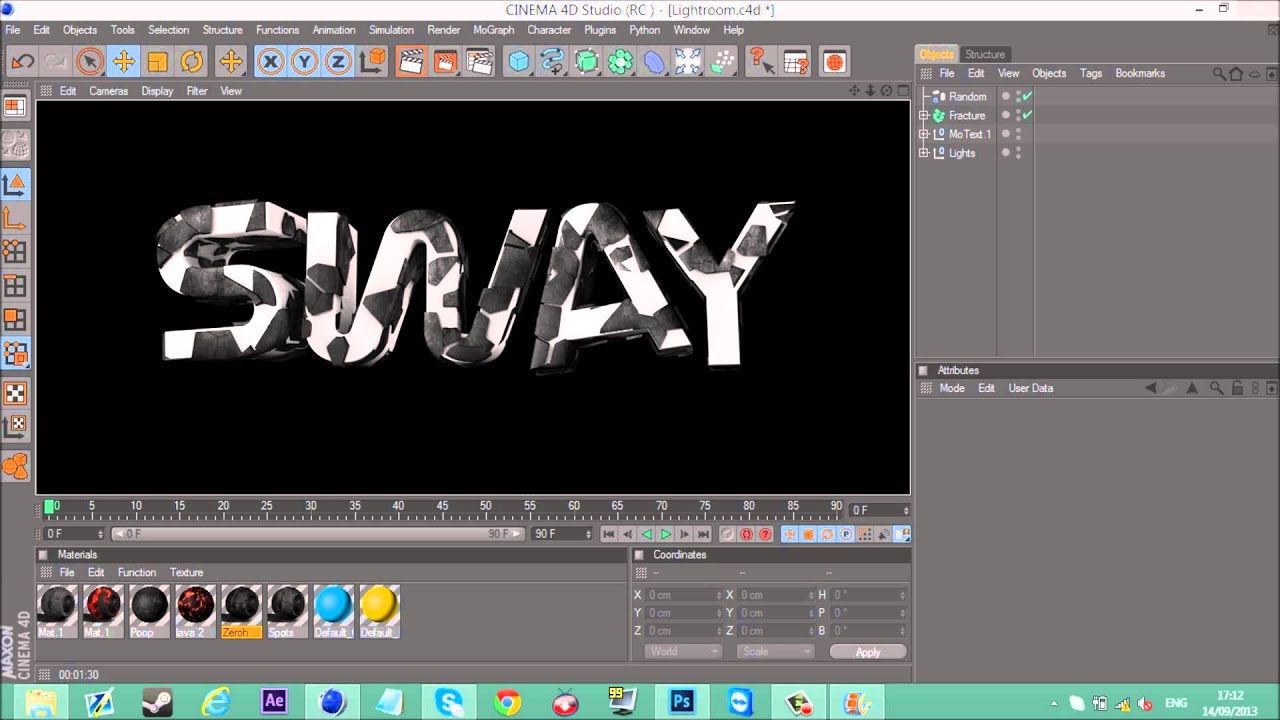This screenshot has width=1280, height=720.
Task: Expand the Fracture object tree
Action: (x=924, y=115)
